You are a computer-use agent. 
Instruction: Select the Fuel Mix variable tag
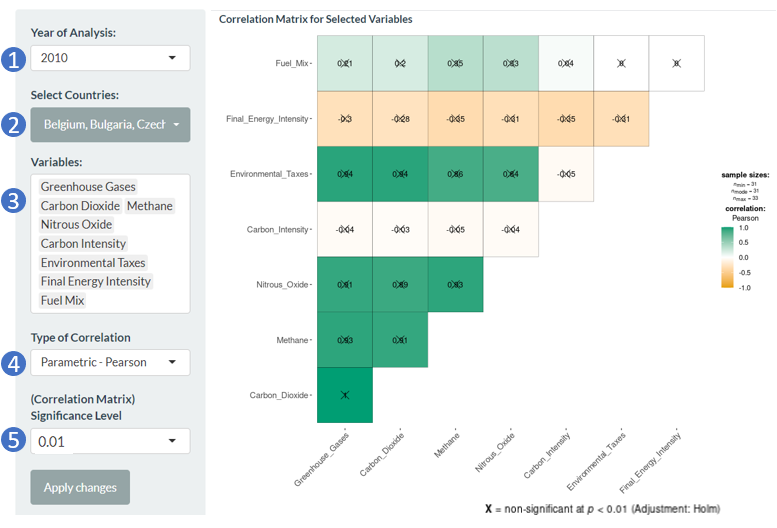62,300
